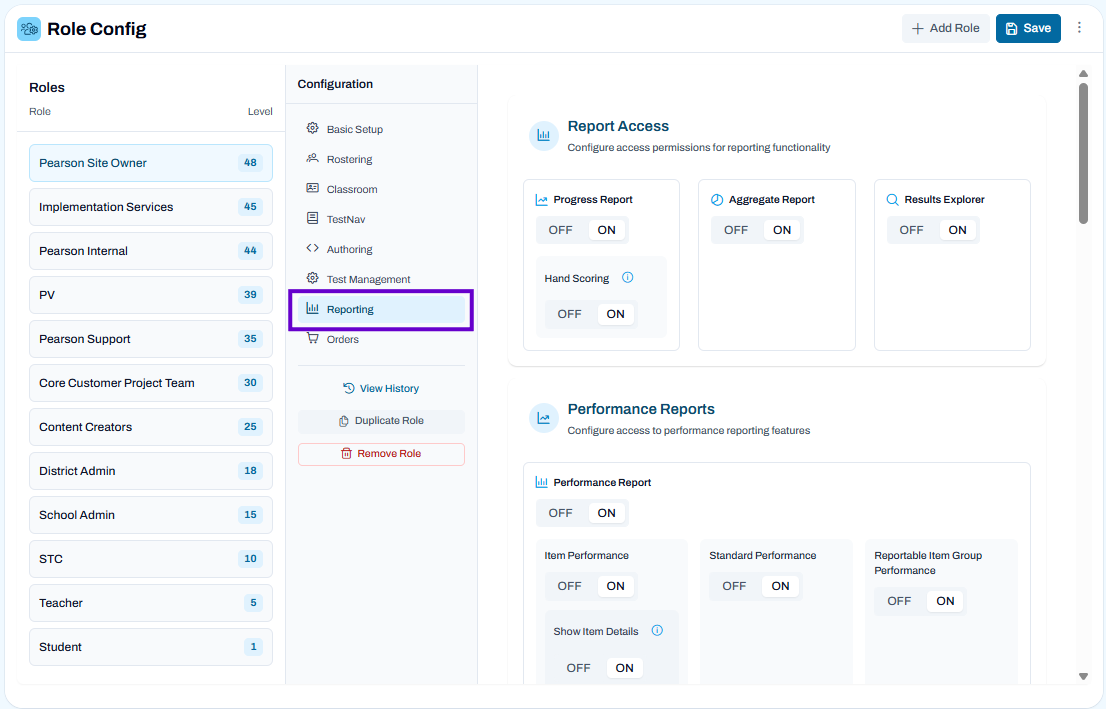Viewport: 1106px width, 709px height.
Task: Click the Add Role button
Action: click(945, 28)
